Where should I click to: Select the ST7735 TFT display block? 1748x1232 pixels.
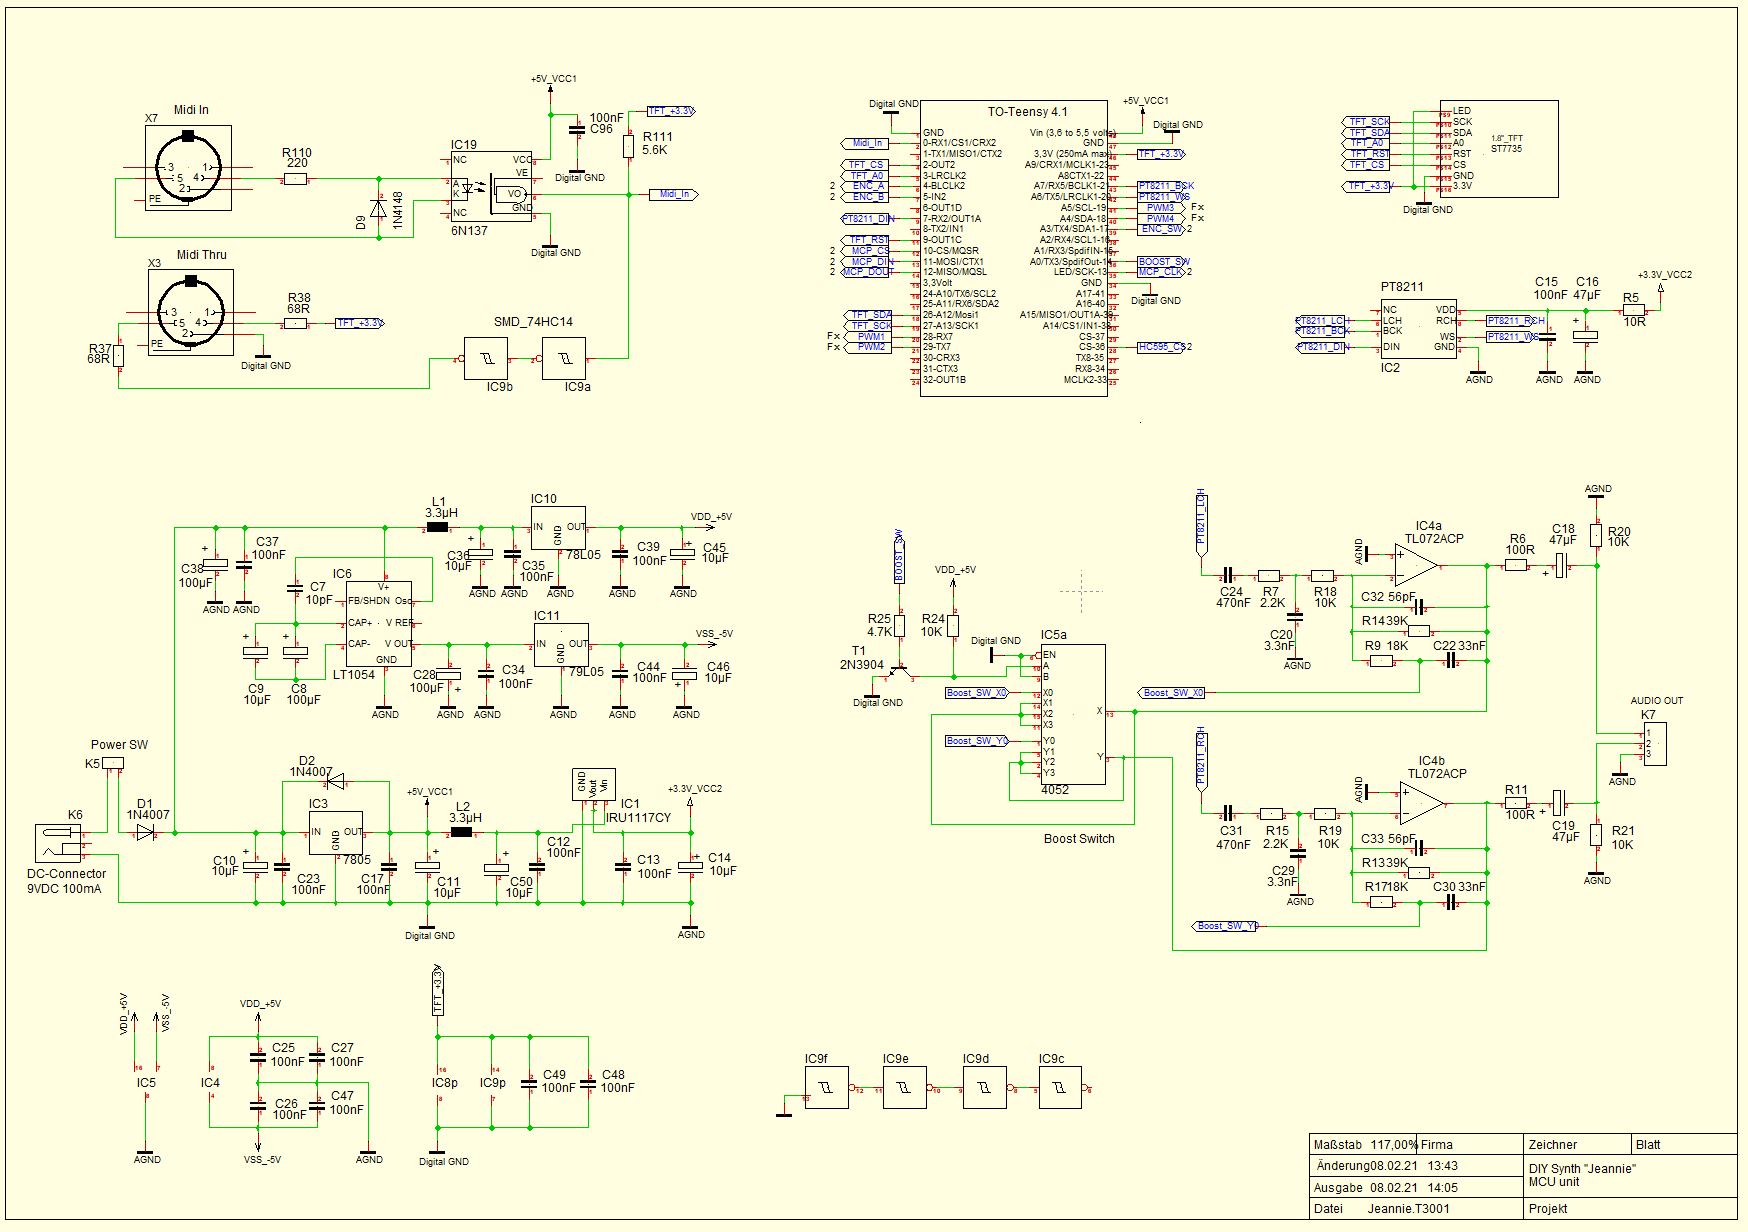coord(1497,148)
